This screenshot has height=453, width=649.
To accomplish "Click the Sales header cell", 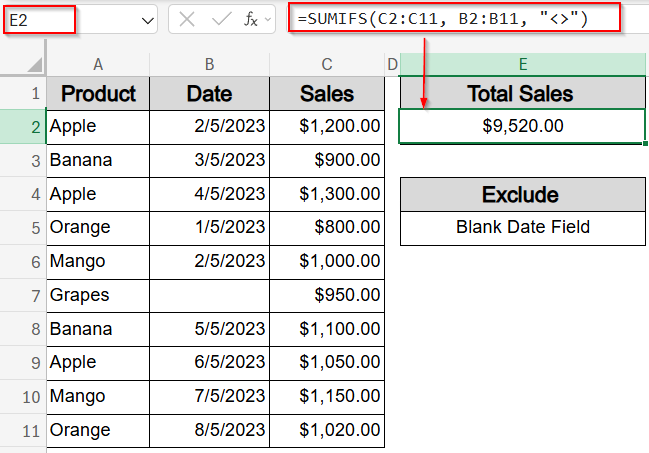I will (x=327, y=94).
